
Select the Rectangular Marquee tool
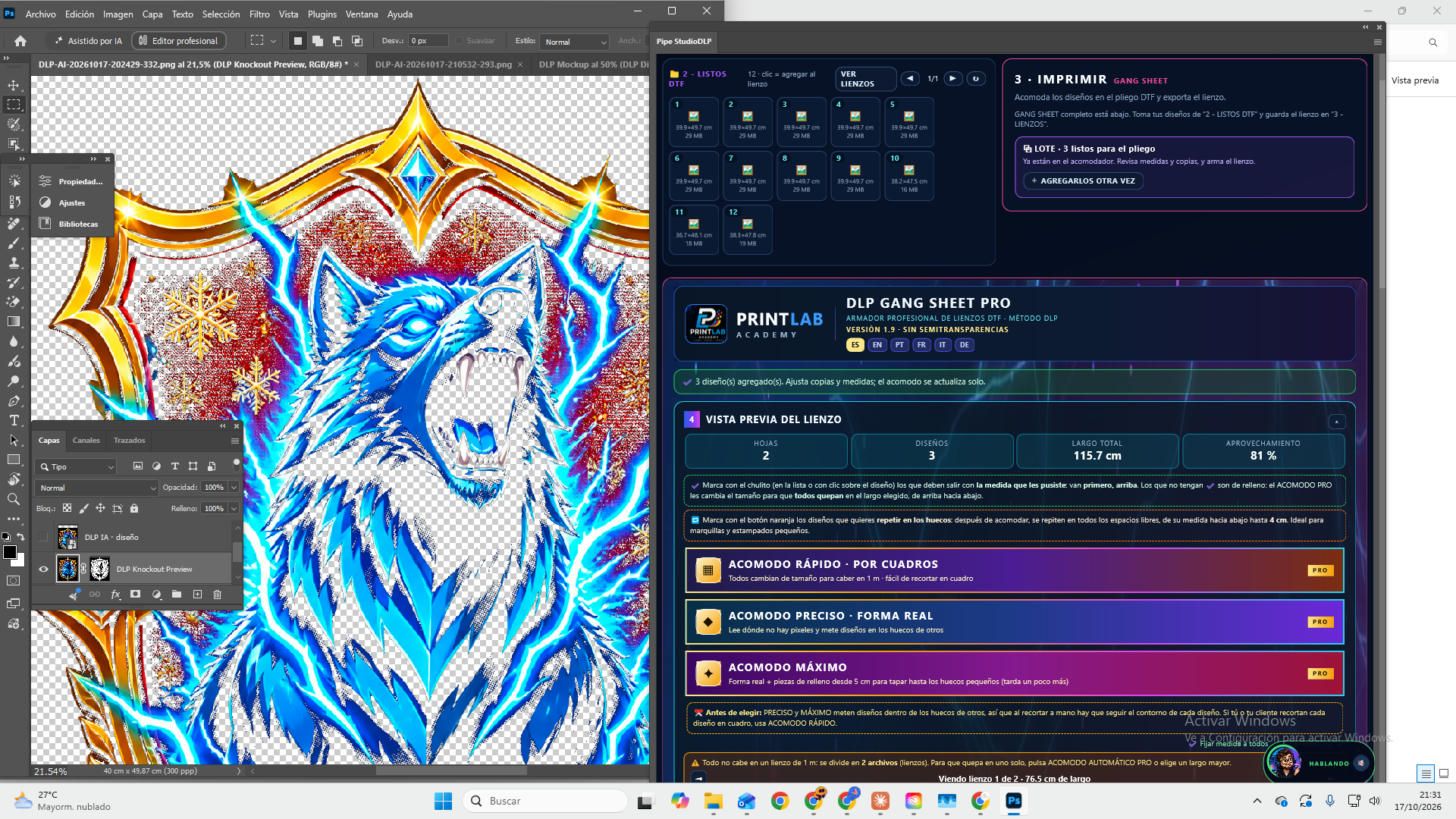click(x=14, y=104)
